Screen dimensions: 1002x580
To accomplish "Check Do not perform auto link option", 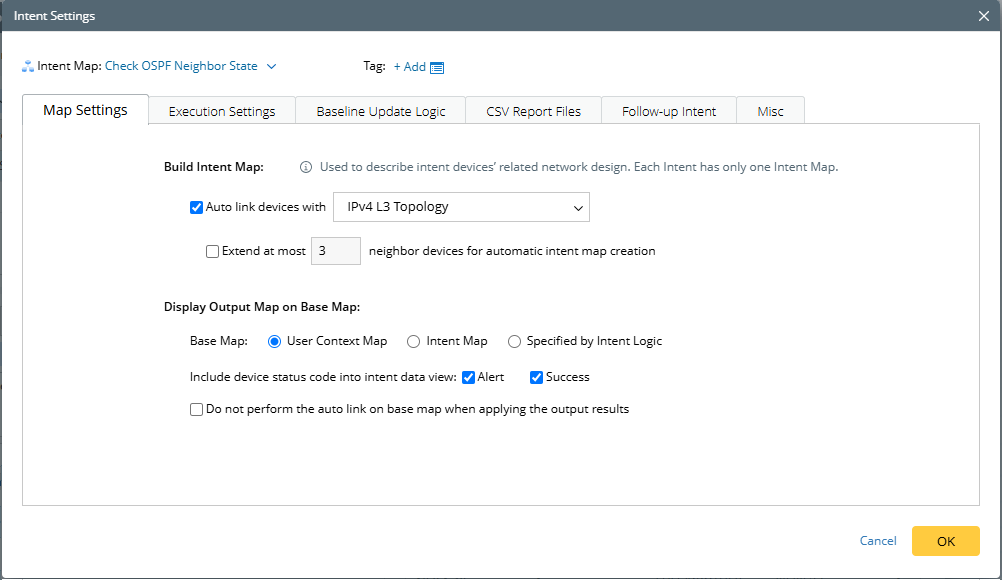I will tap(196, 409).
